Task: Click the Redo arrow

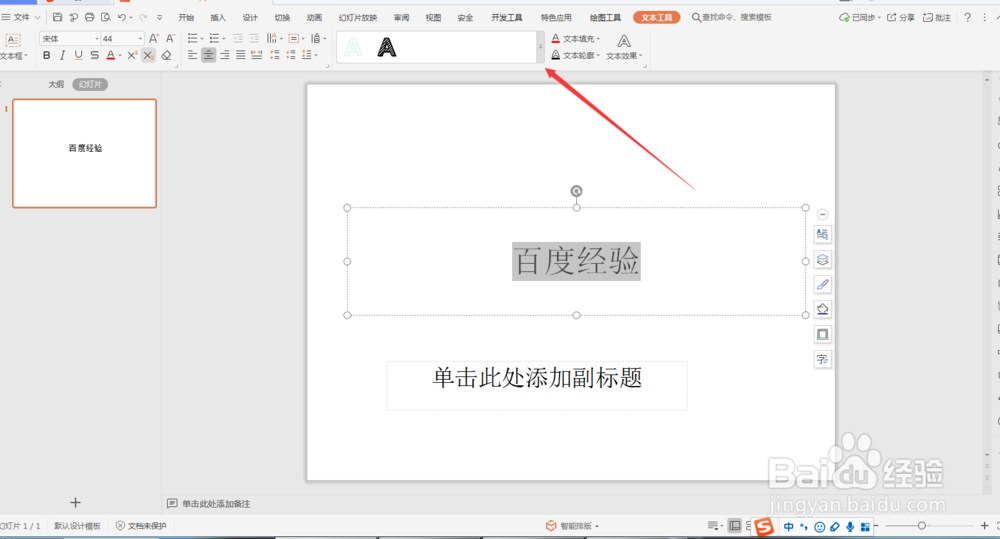Action: (143, 17)
